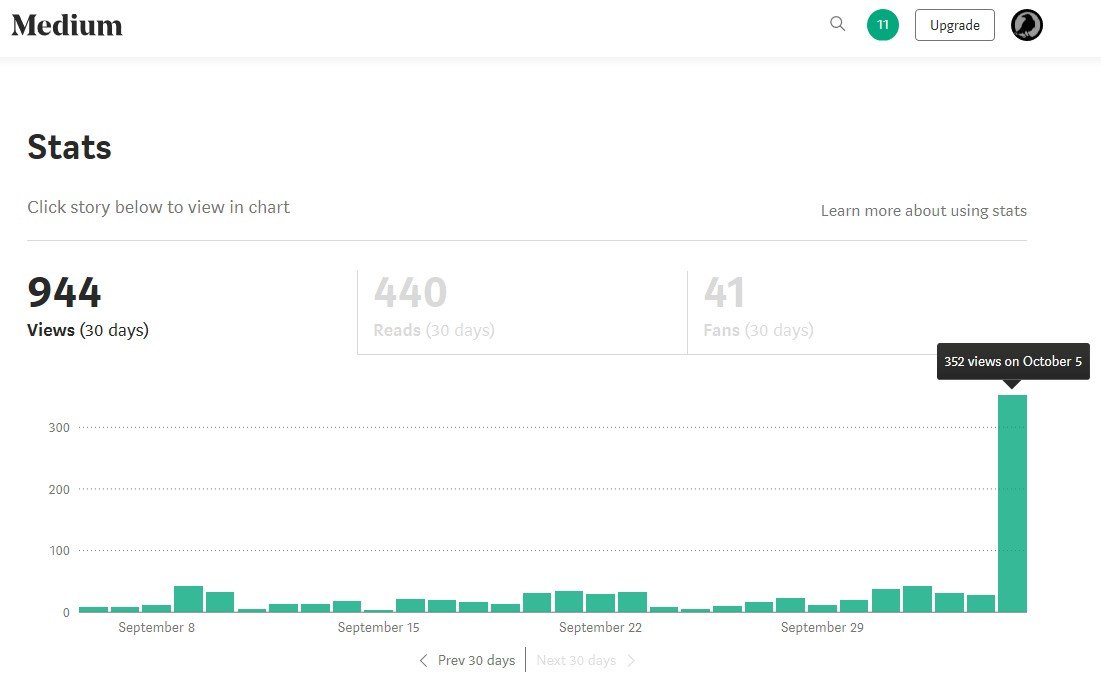Select the bar above the September 8 label
The width and height of the screenshot is (1101, 677).
pos(156,607)
